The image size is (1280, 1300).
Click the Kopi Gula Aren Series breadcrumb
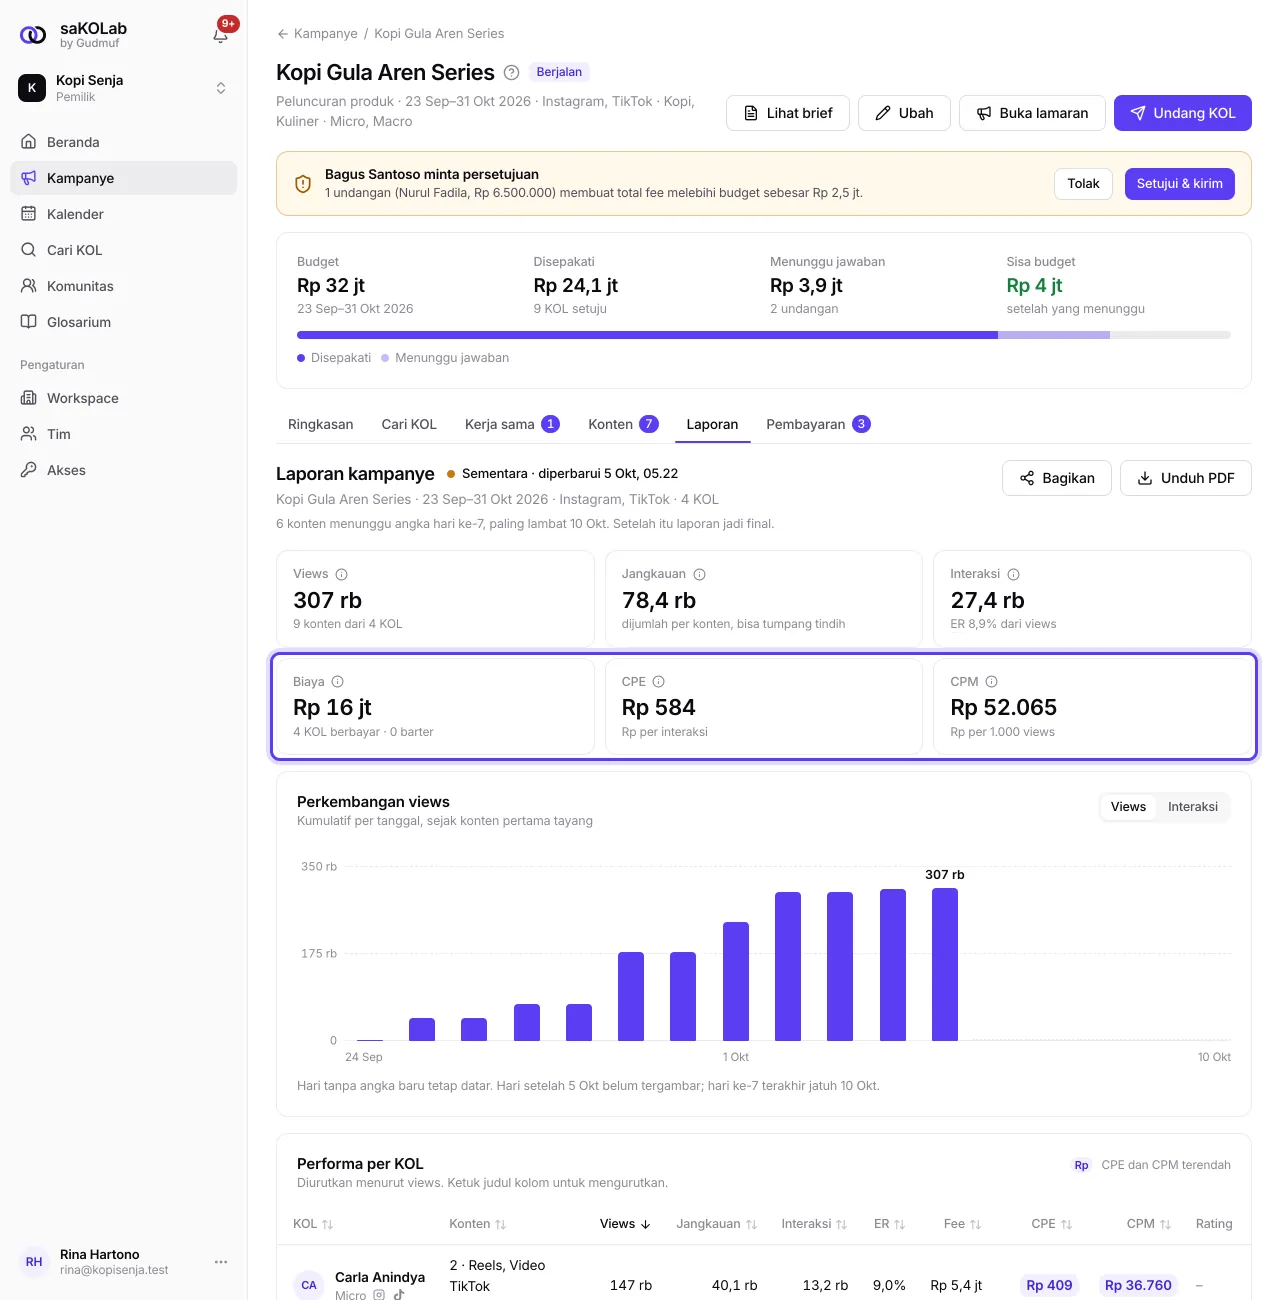tap(439, 34)
